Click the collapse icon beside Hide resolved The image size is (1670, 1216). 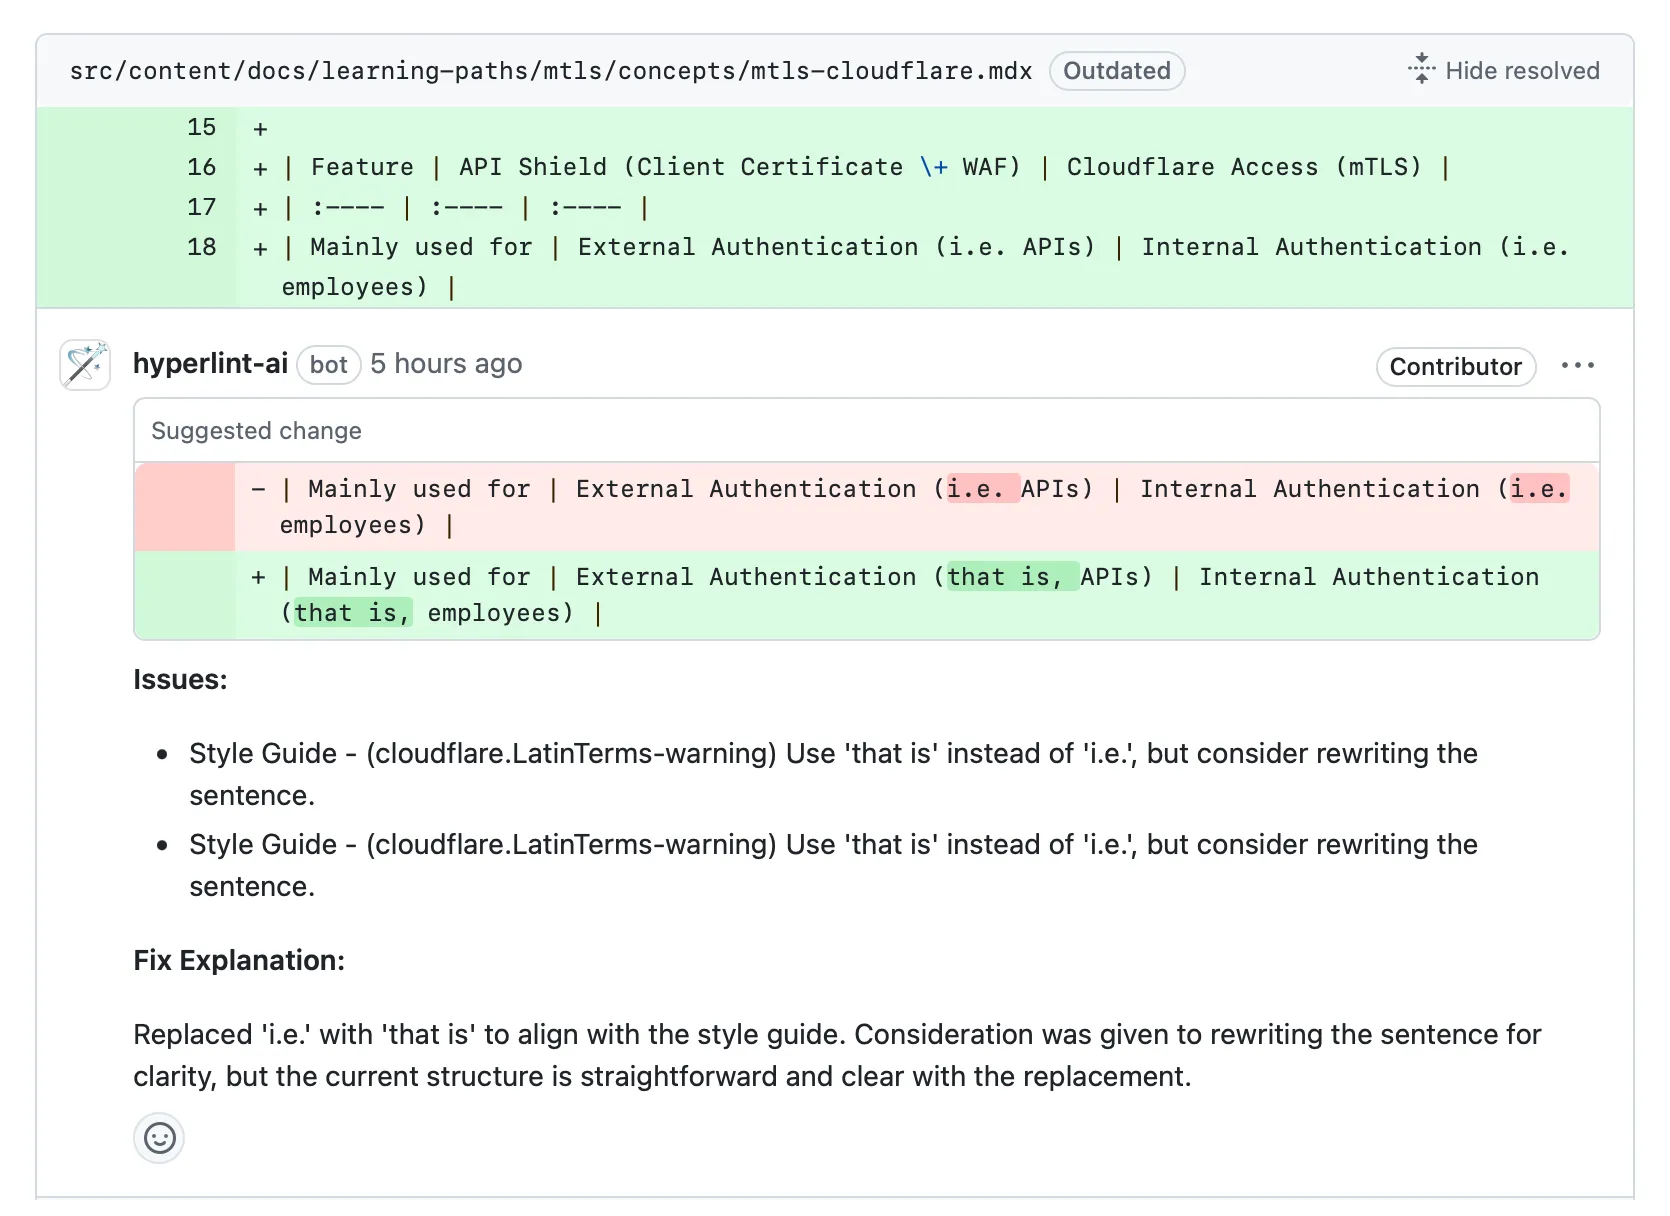[1421, 70]
